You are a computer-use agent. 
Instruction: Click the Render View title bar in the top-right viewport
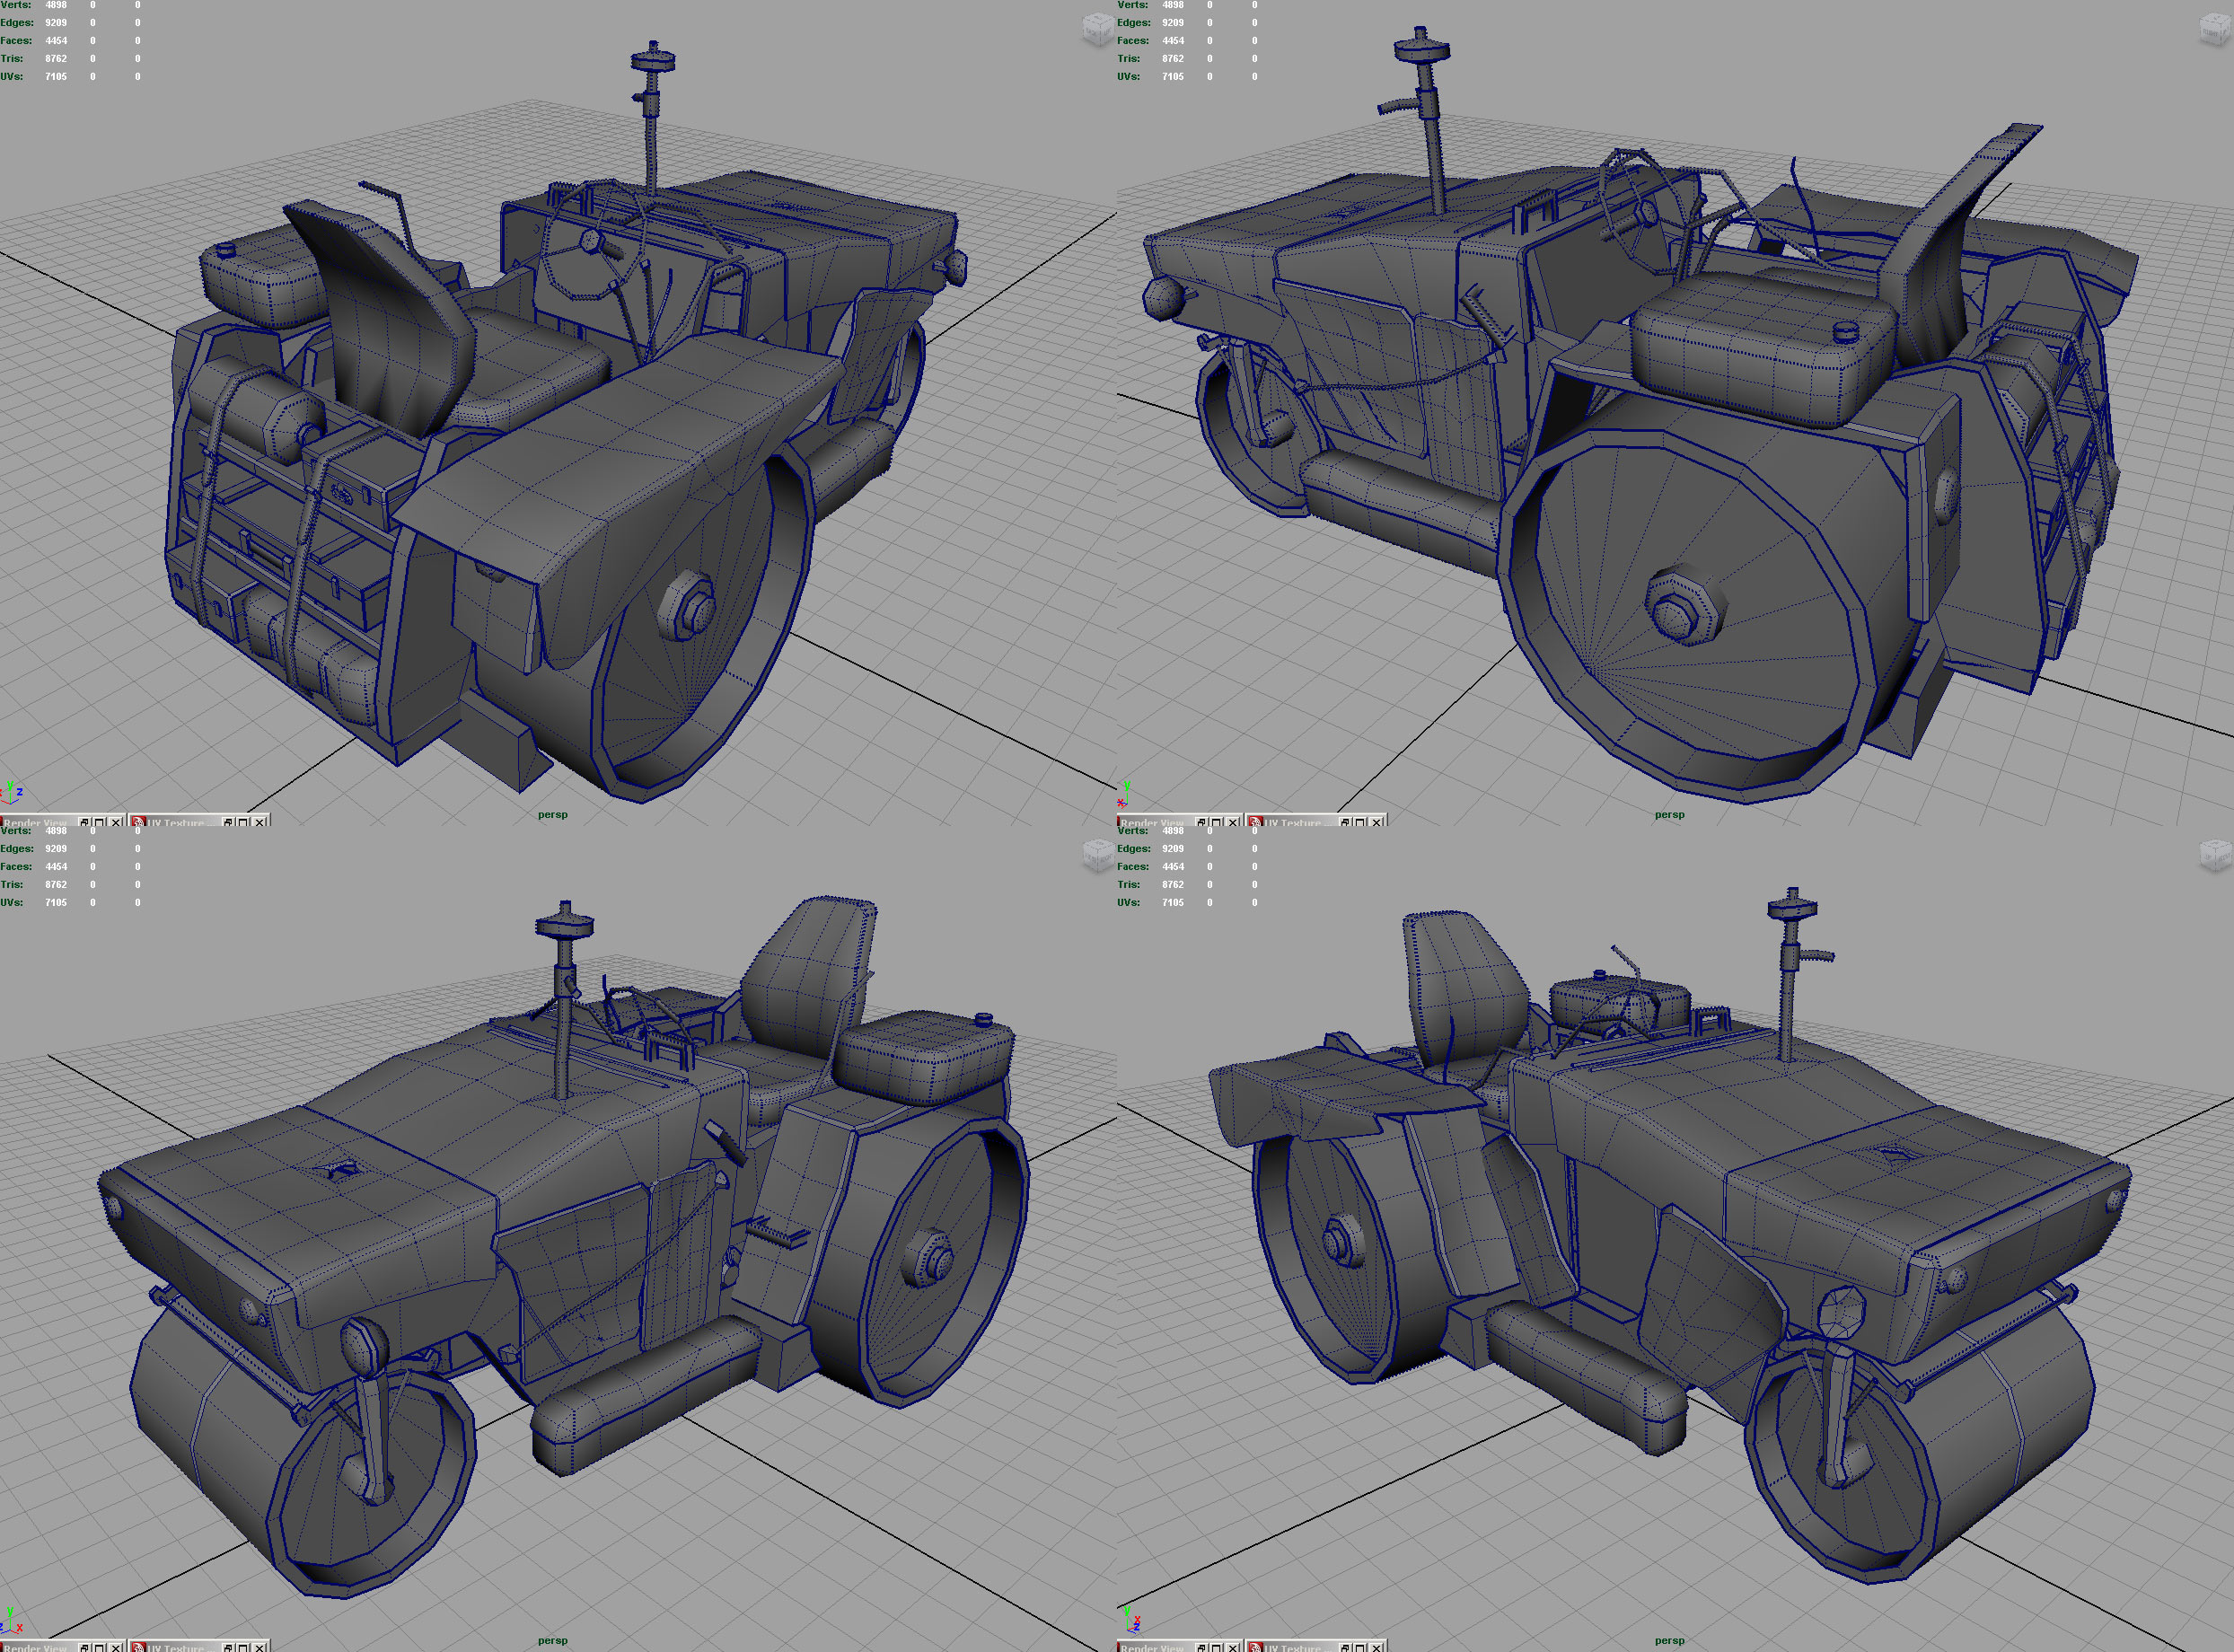click(1152, 822)
